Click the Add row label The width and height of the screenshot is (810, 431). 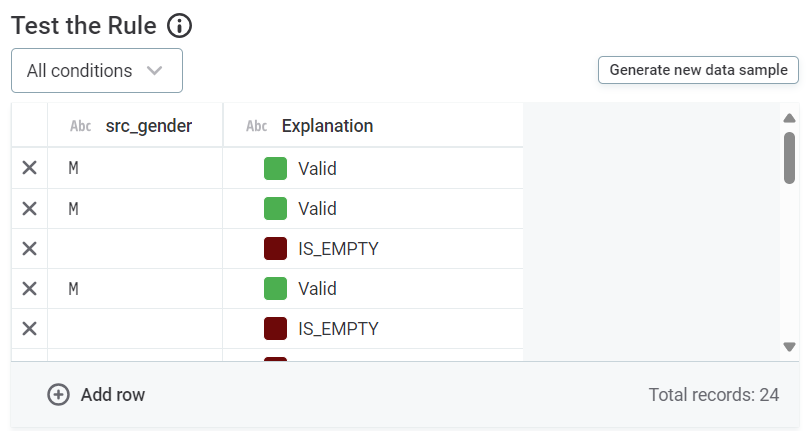point(113,394)
